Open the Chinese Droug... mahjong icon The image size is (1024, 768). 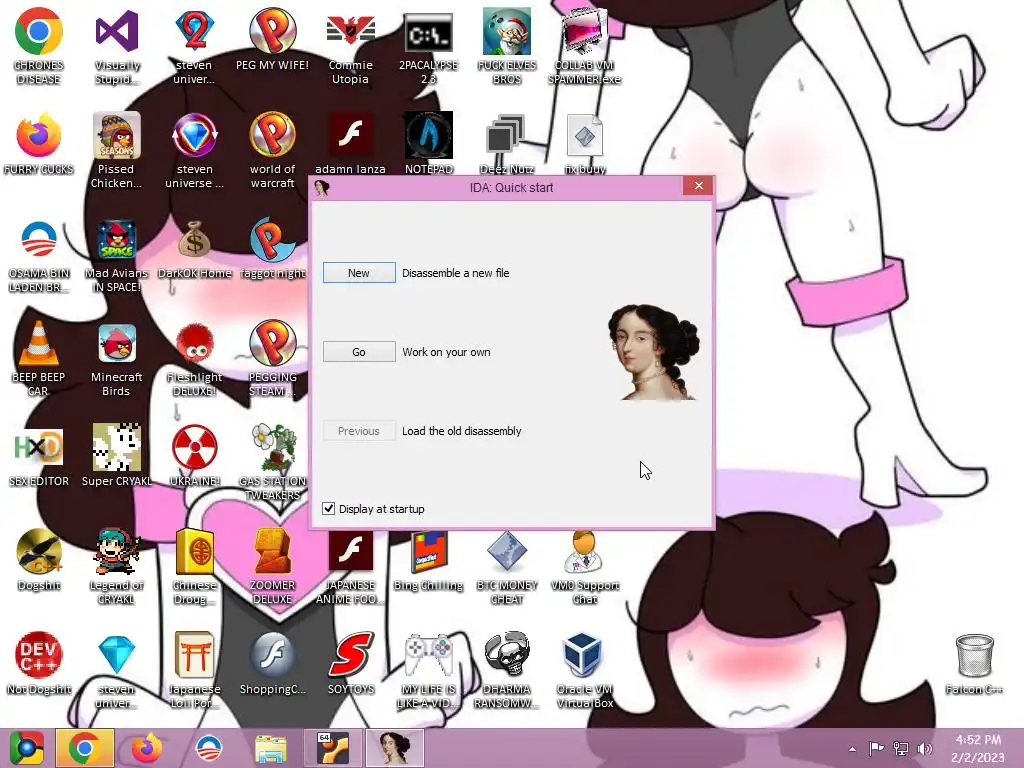(195, 566)
